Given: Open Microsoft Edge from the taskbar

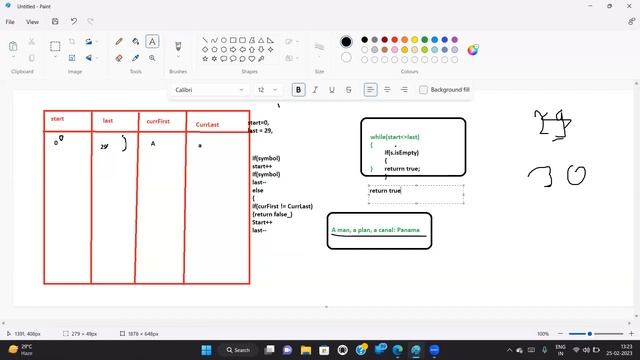Looking at the screenshot, I should [x=398, y=350].
